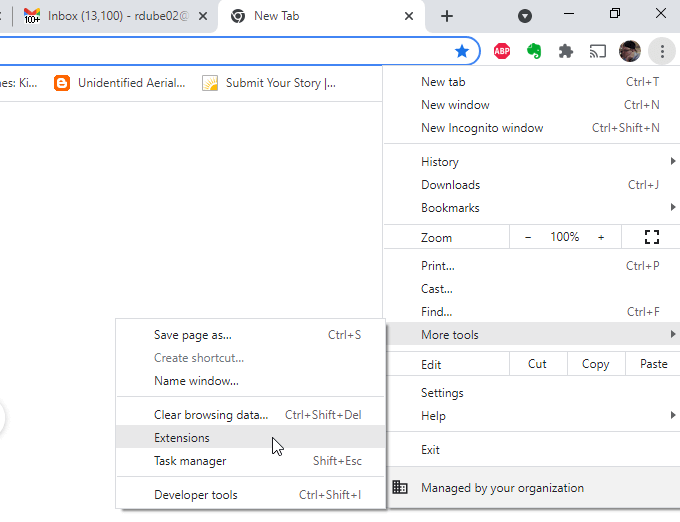Image resolution: width=680 pixels, height=522 pixels.
Task: Switch to the Gmail Inbox tab
Action: [110, 16]
